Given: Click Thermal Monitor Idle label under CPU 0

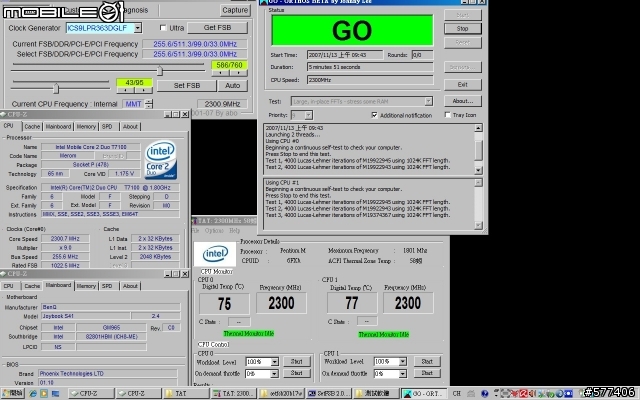Looking at the screenshot, I should point(249,334).
